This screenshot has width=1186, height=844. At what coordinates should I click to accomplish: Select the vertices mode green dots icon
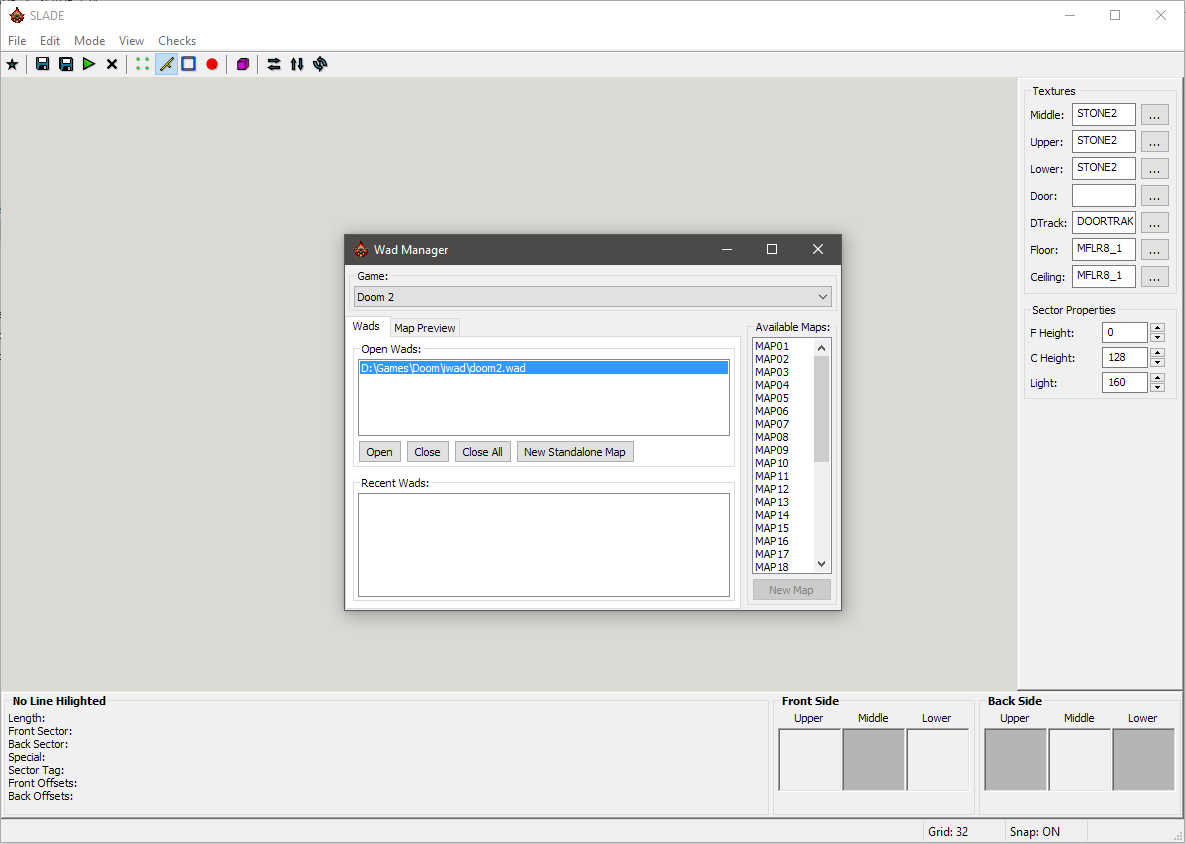143,64
